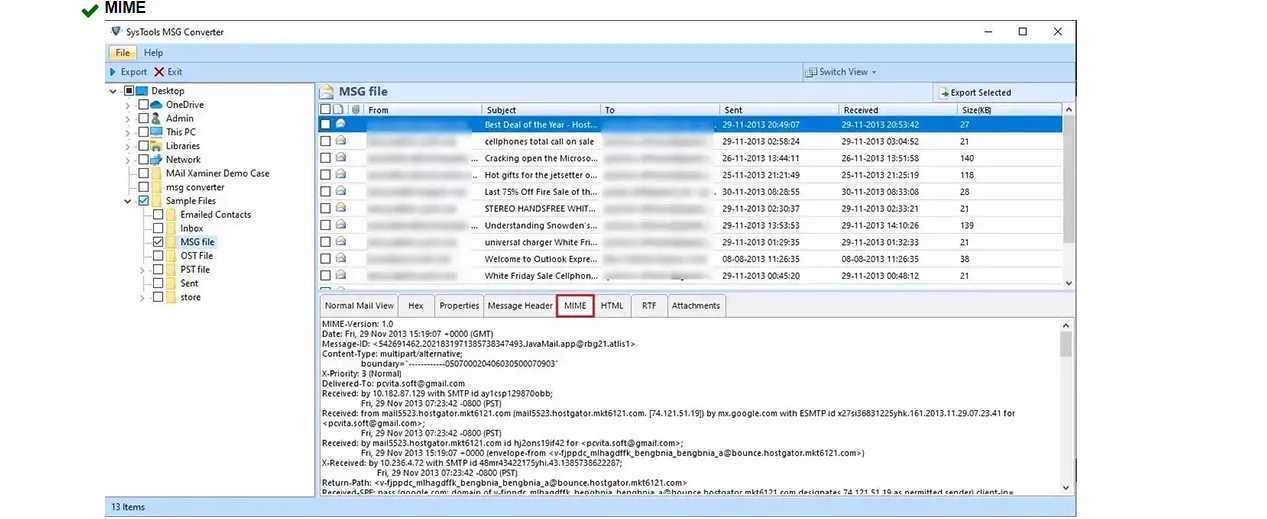Check the Emailed Contacts checkbox

pos(158,215)
